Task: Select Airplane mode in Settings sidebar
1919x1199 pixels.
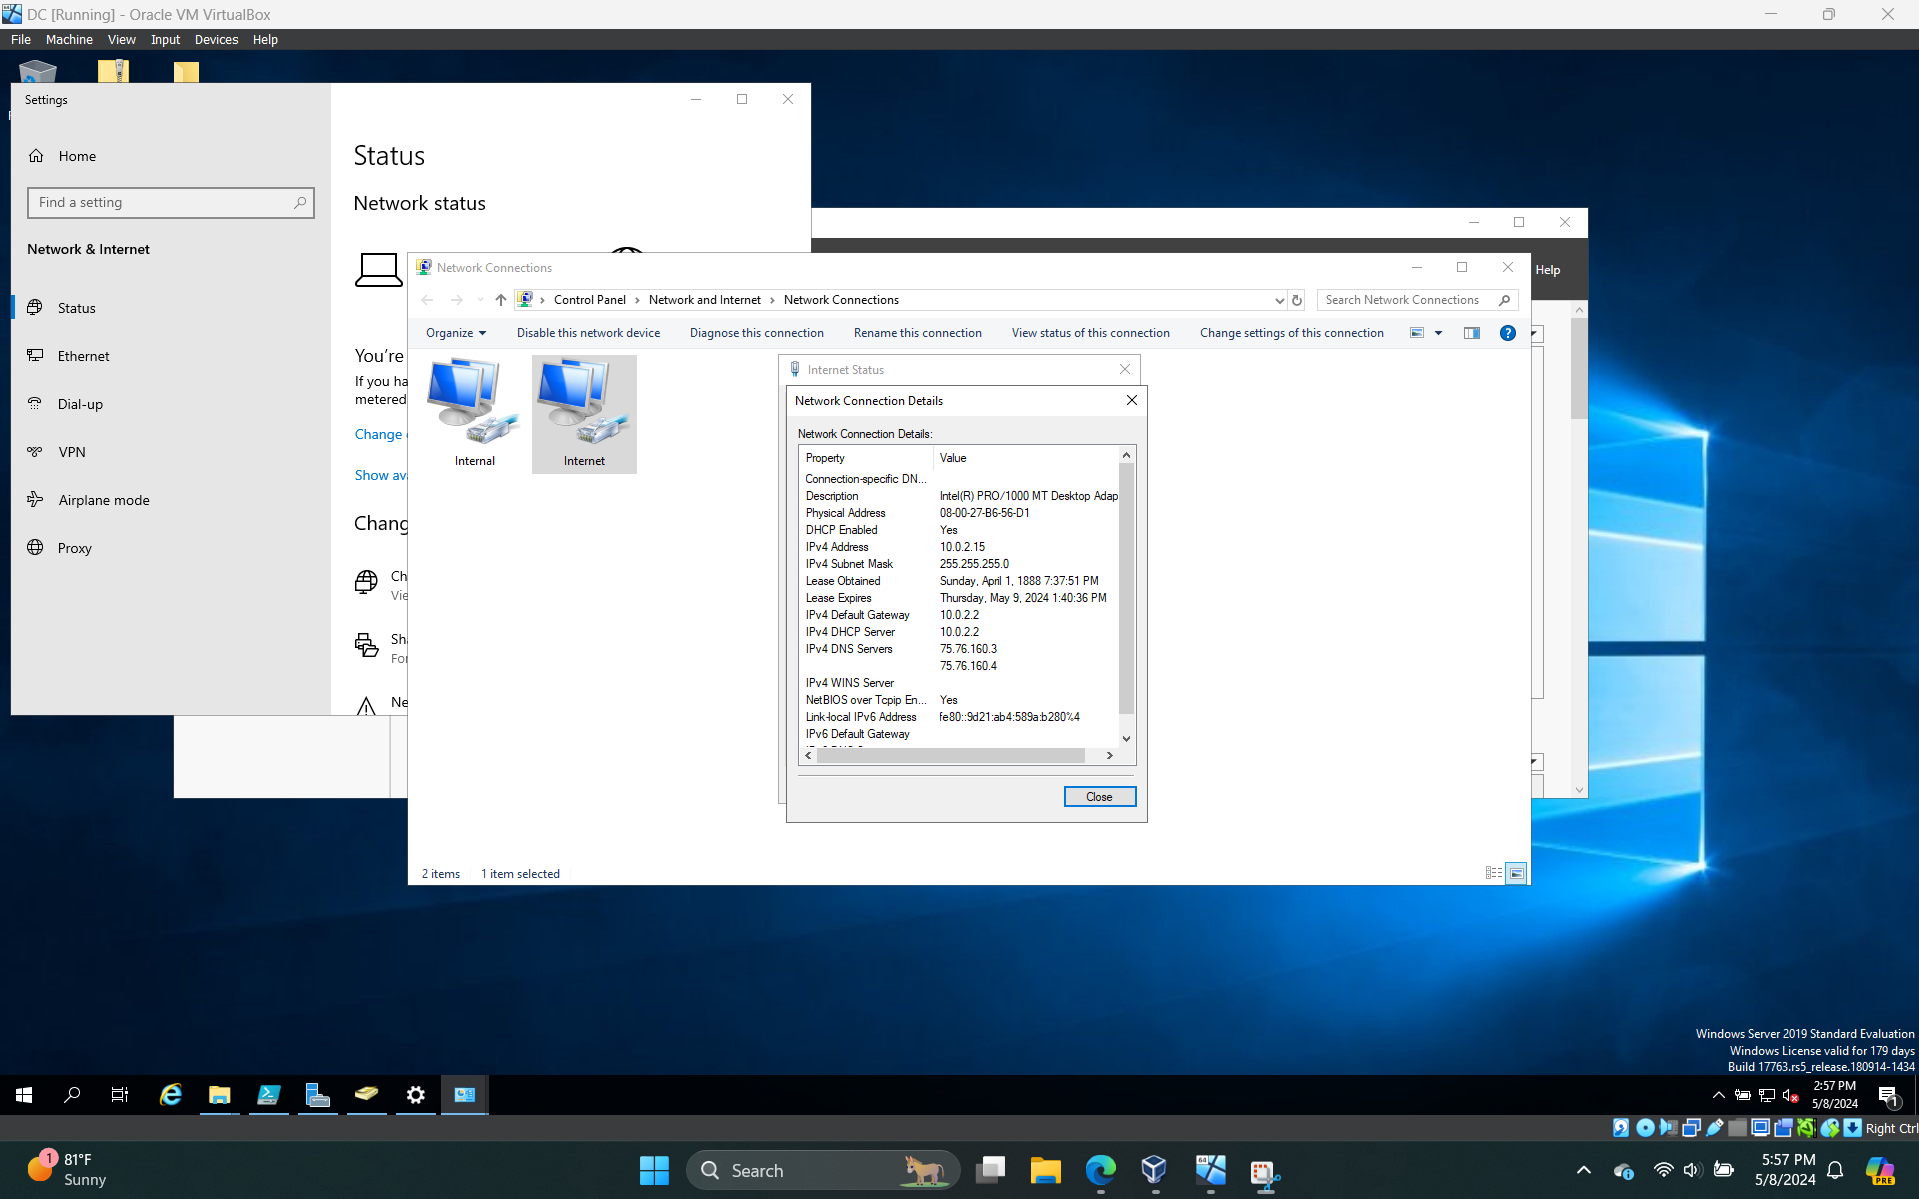Action: (171, 500)
